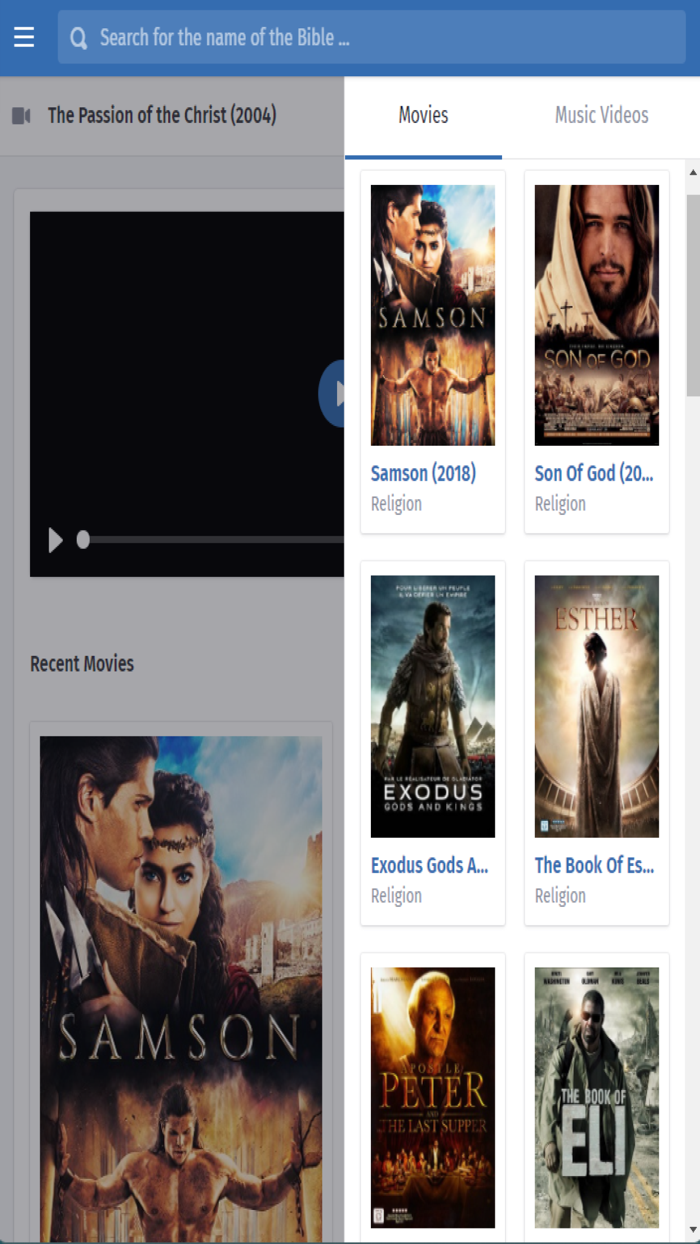Image resolution: width=700 pixels, height=1244 pixels.
Task: Click the search magnifier icon
Action: pyautogui.click(x=79, y=38)
